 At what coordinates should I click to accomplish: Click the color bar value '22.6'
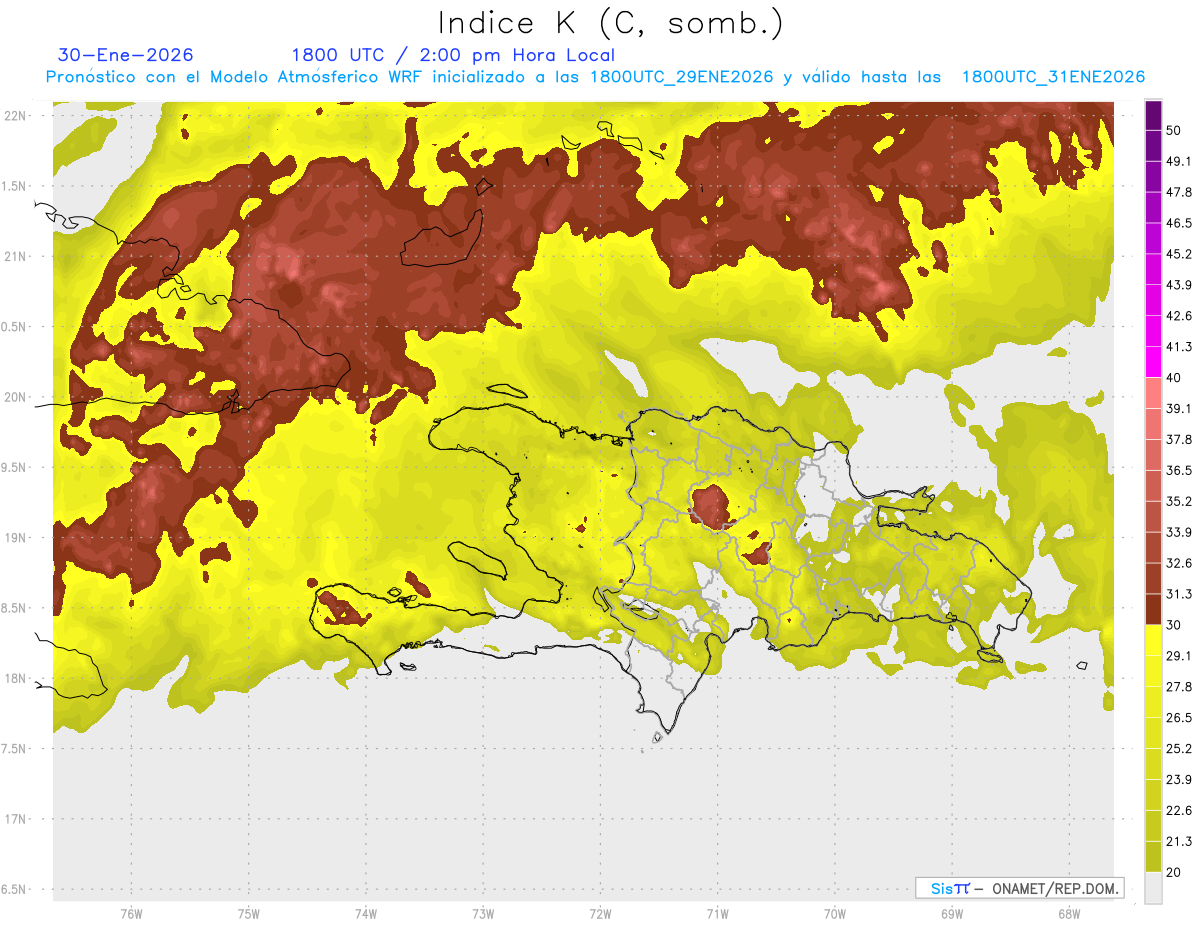1179,810
